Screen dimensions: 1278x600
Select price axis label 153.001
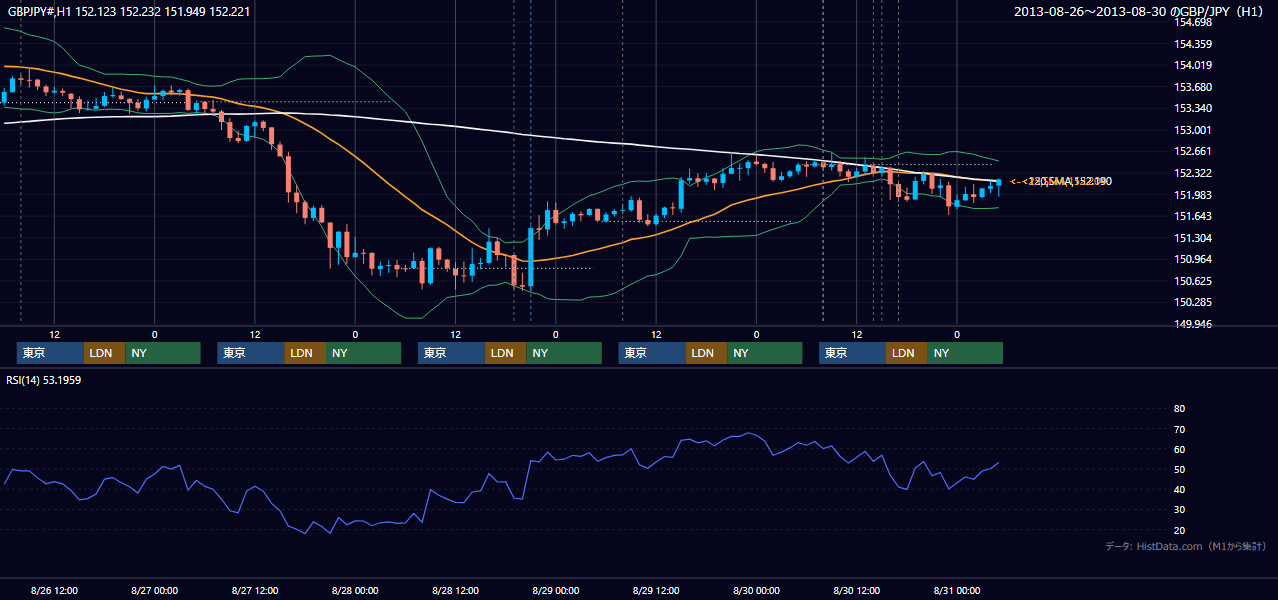tap(1193, 130)
